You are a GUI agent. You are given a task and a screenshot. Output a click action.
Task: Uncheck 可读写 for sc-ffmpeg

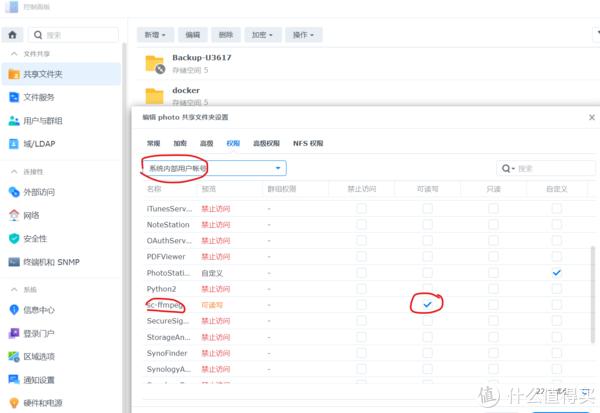427,305
